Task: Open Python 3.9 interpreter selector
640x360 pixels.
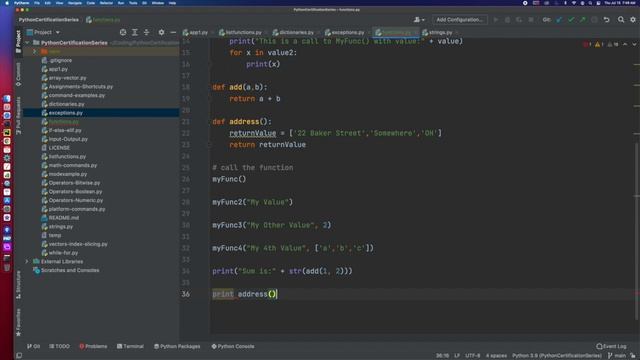Action: coord(557,356)
